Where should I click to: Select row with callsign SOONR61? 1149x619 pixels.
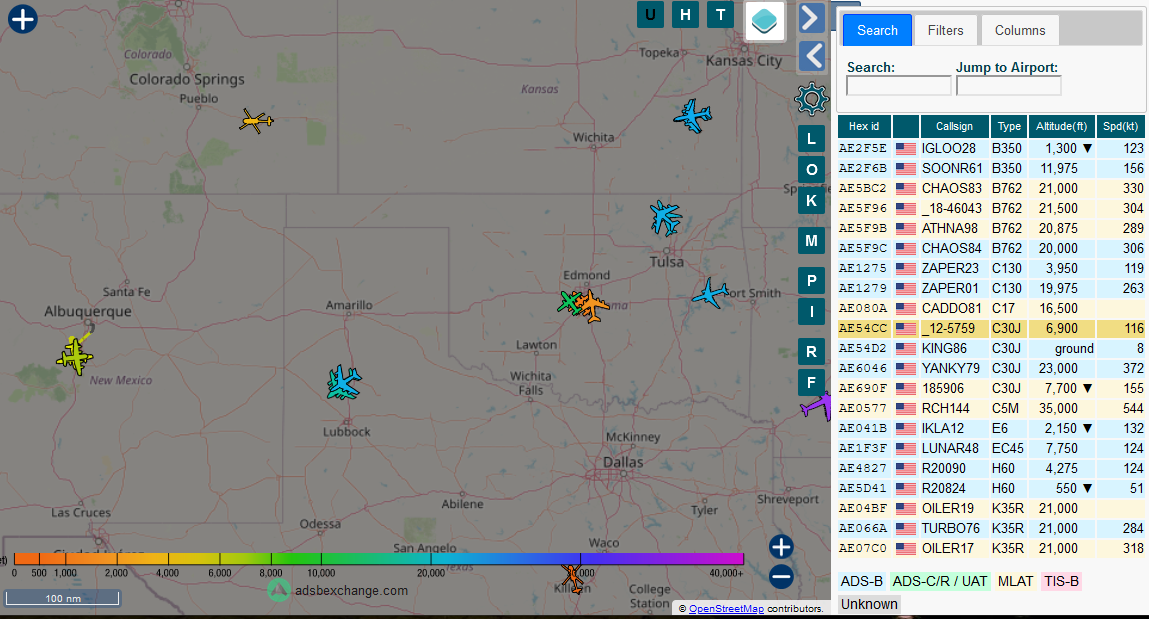991,168
